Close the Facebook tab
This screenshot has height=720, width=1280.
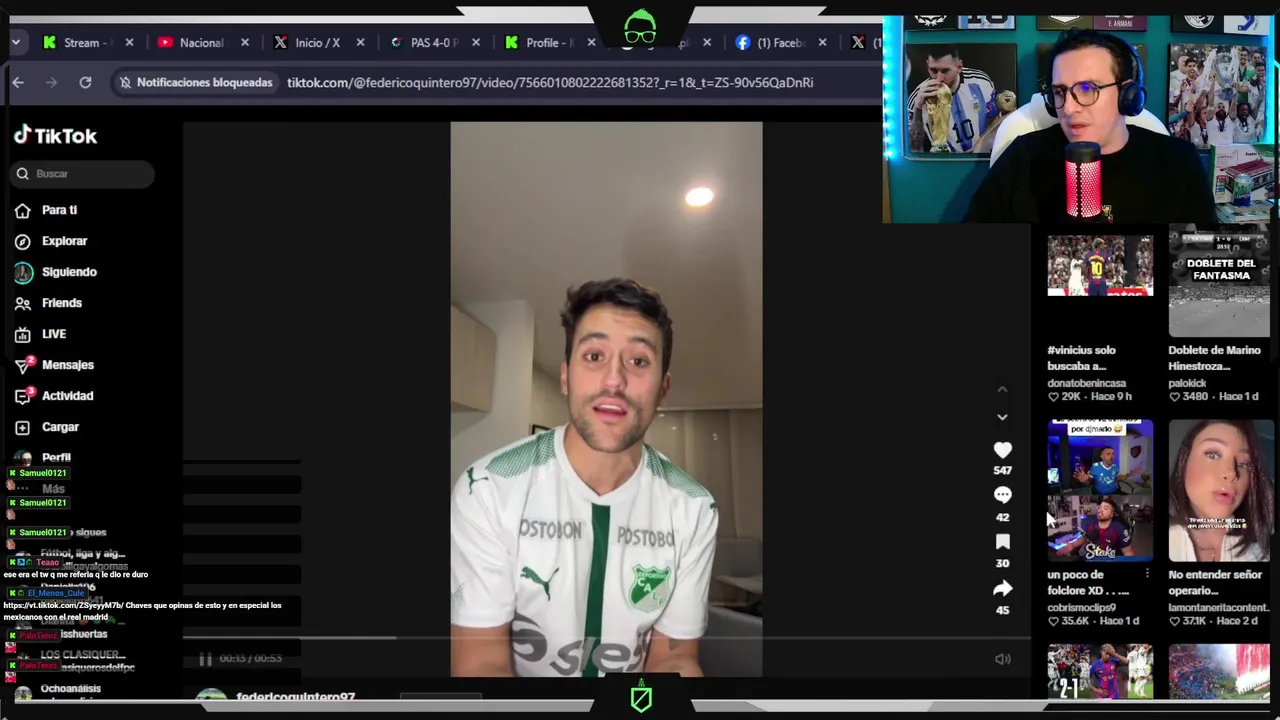pyautogui.click(x=823, y=43)
